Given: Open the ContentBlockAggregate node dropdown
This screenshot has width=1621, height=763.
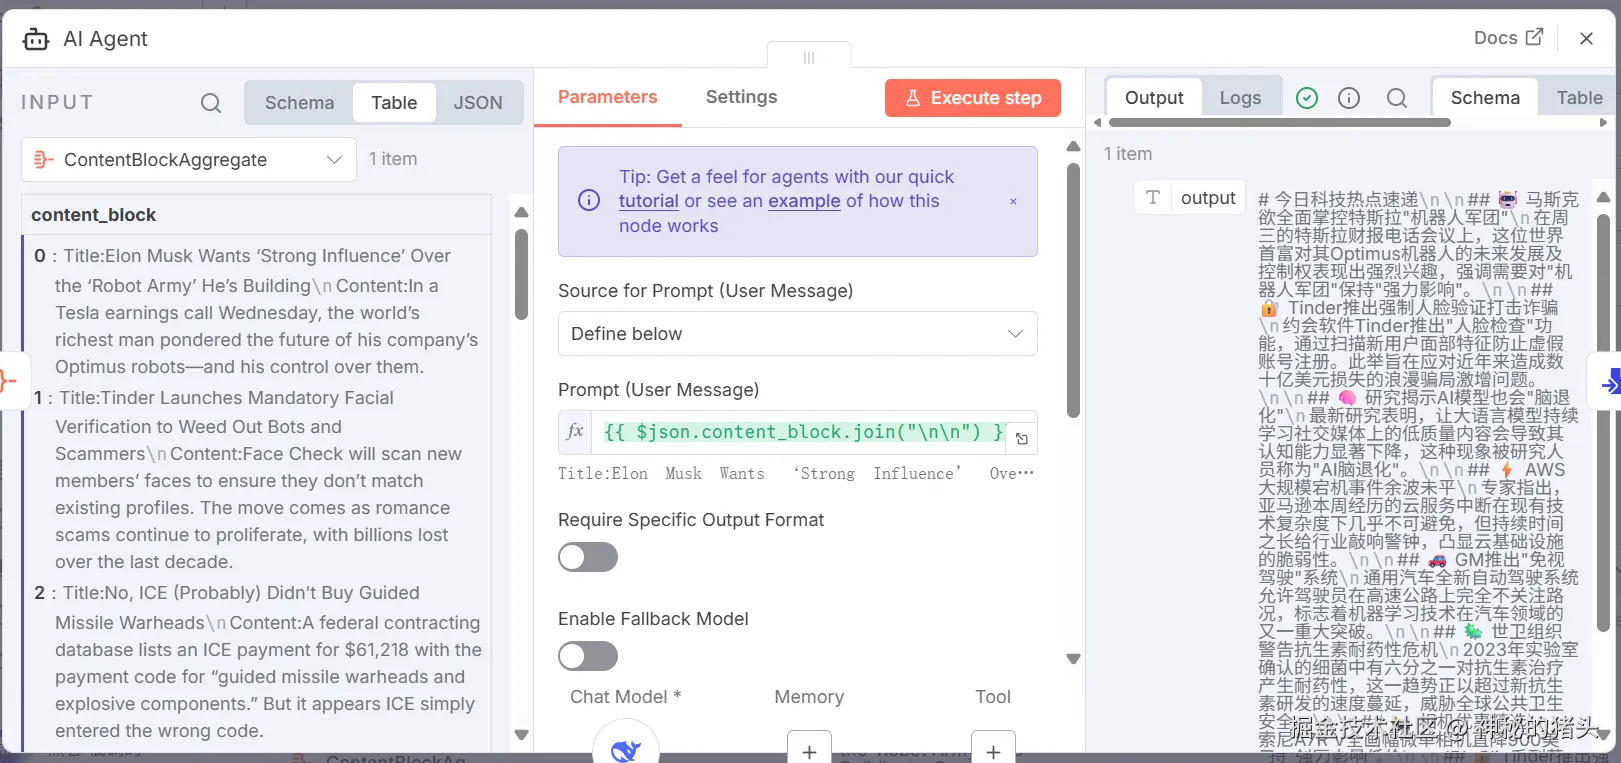Looking at the screenshot, I should click(x=189, y=159).
